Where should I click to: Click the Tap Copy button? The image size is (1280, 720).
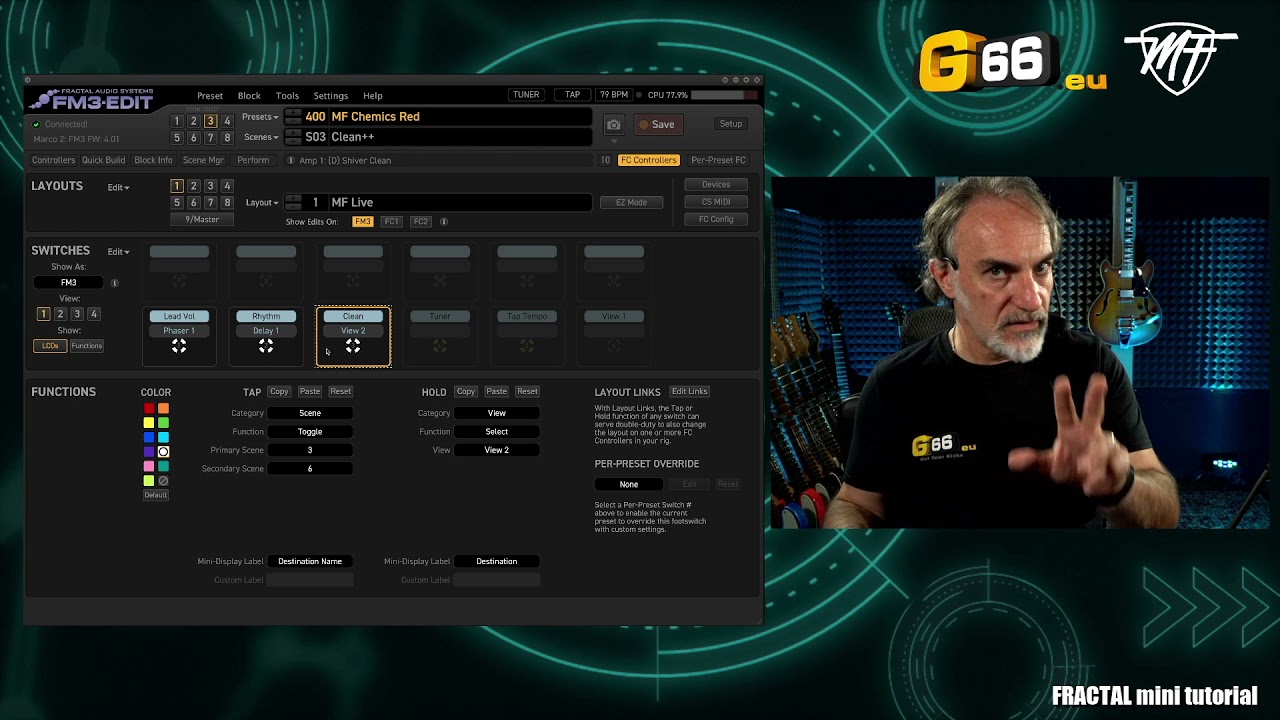[279, 391]
